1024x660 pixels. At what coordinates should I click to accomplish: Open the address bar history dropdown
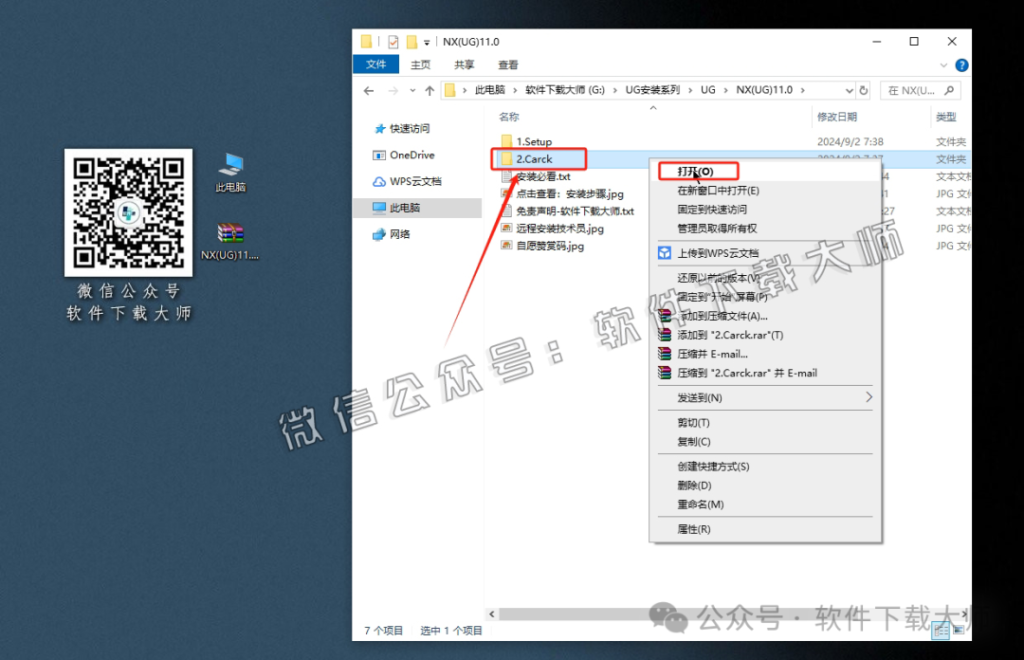[x=848, y=89]
